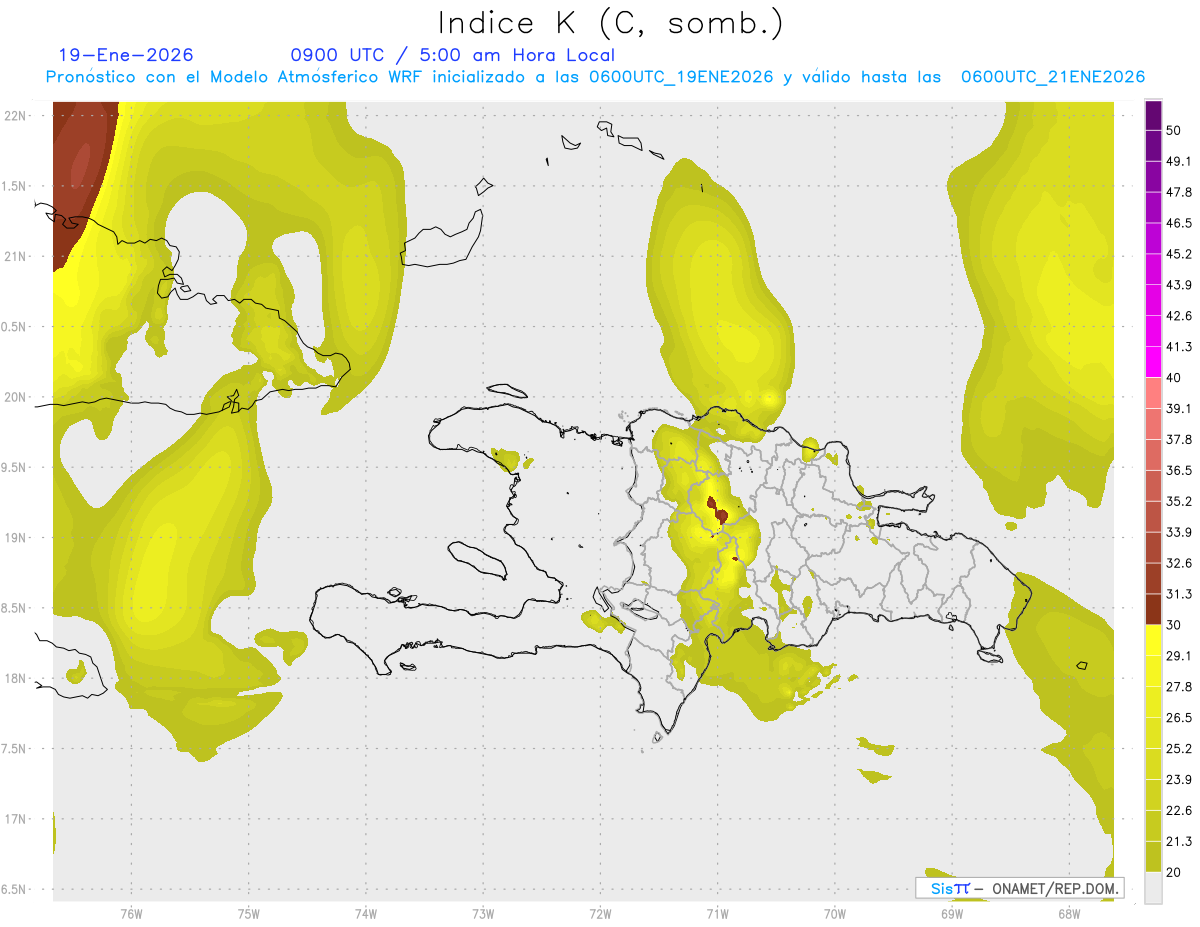
Task: Click the 68W longitude label
Action: [1069, 914]
